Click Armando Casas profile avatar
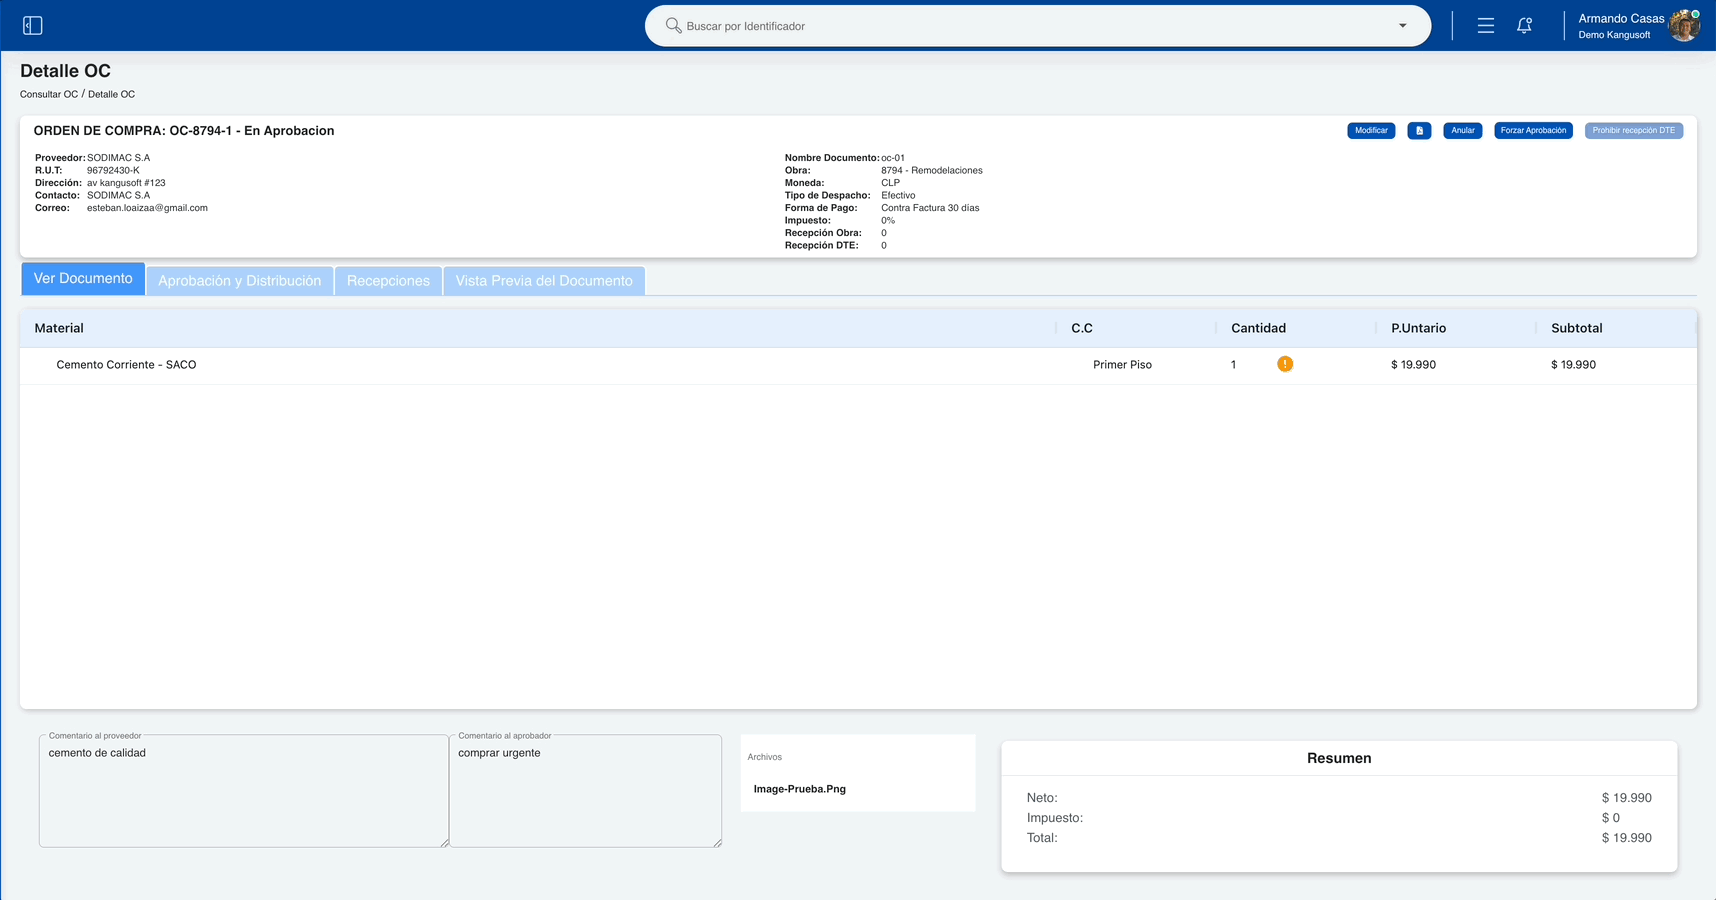The width and height of the screenshot is (1716, 900). (x=1684, y=26)
